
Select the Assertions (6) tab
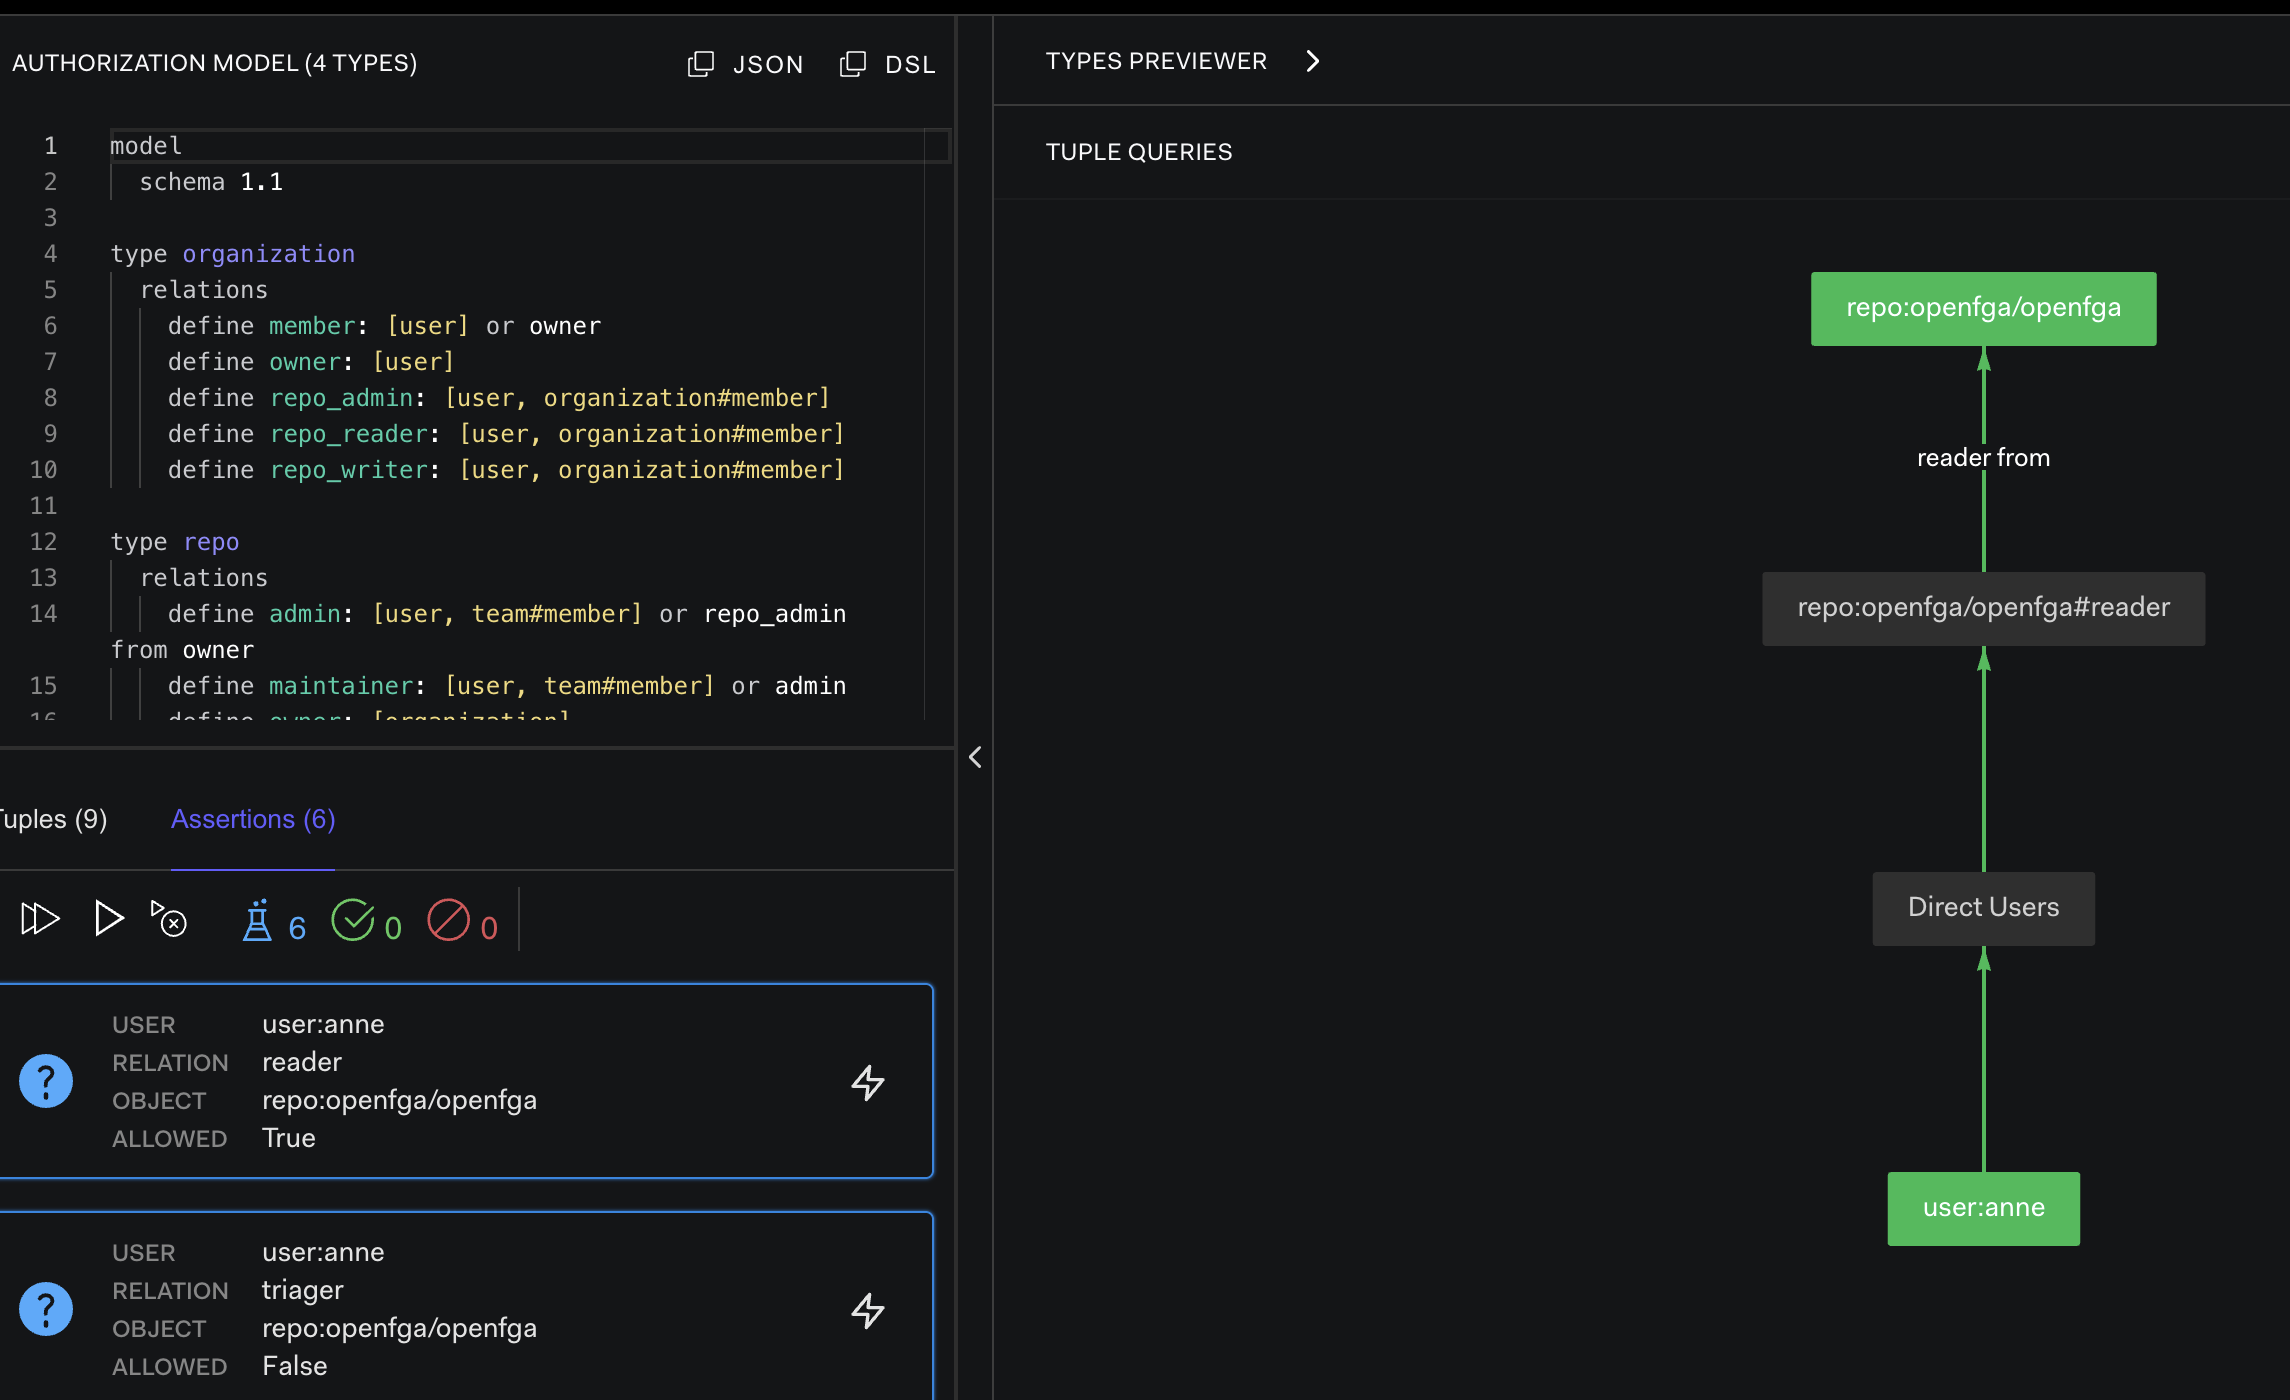[253, 819]
